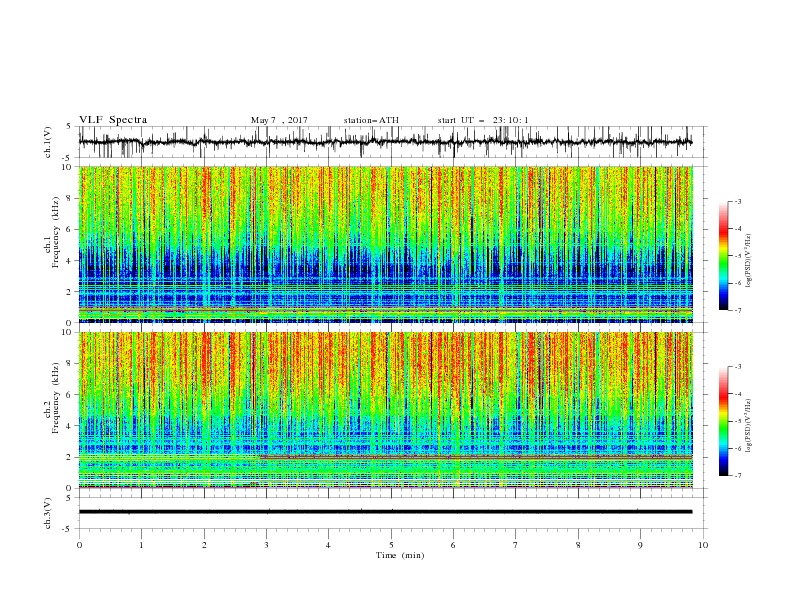Click the ch.2 colorbar 'log(PSD)(V²/Hz)' label
The image size is (792, 612).
click(748, 426)
